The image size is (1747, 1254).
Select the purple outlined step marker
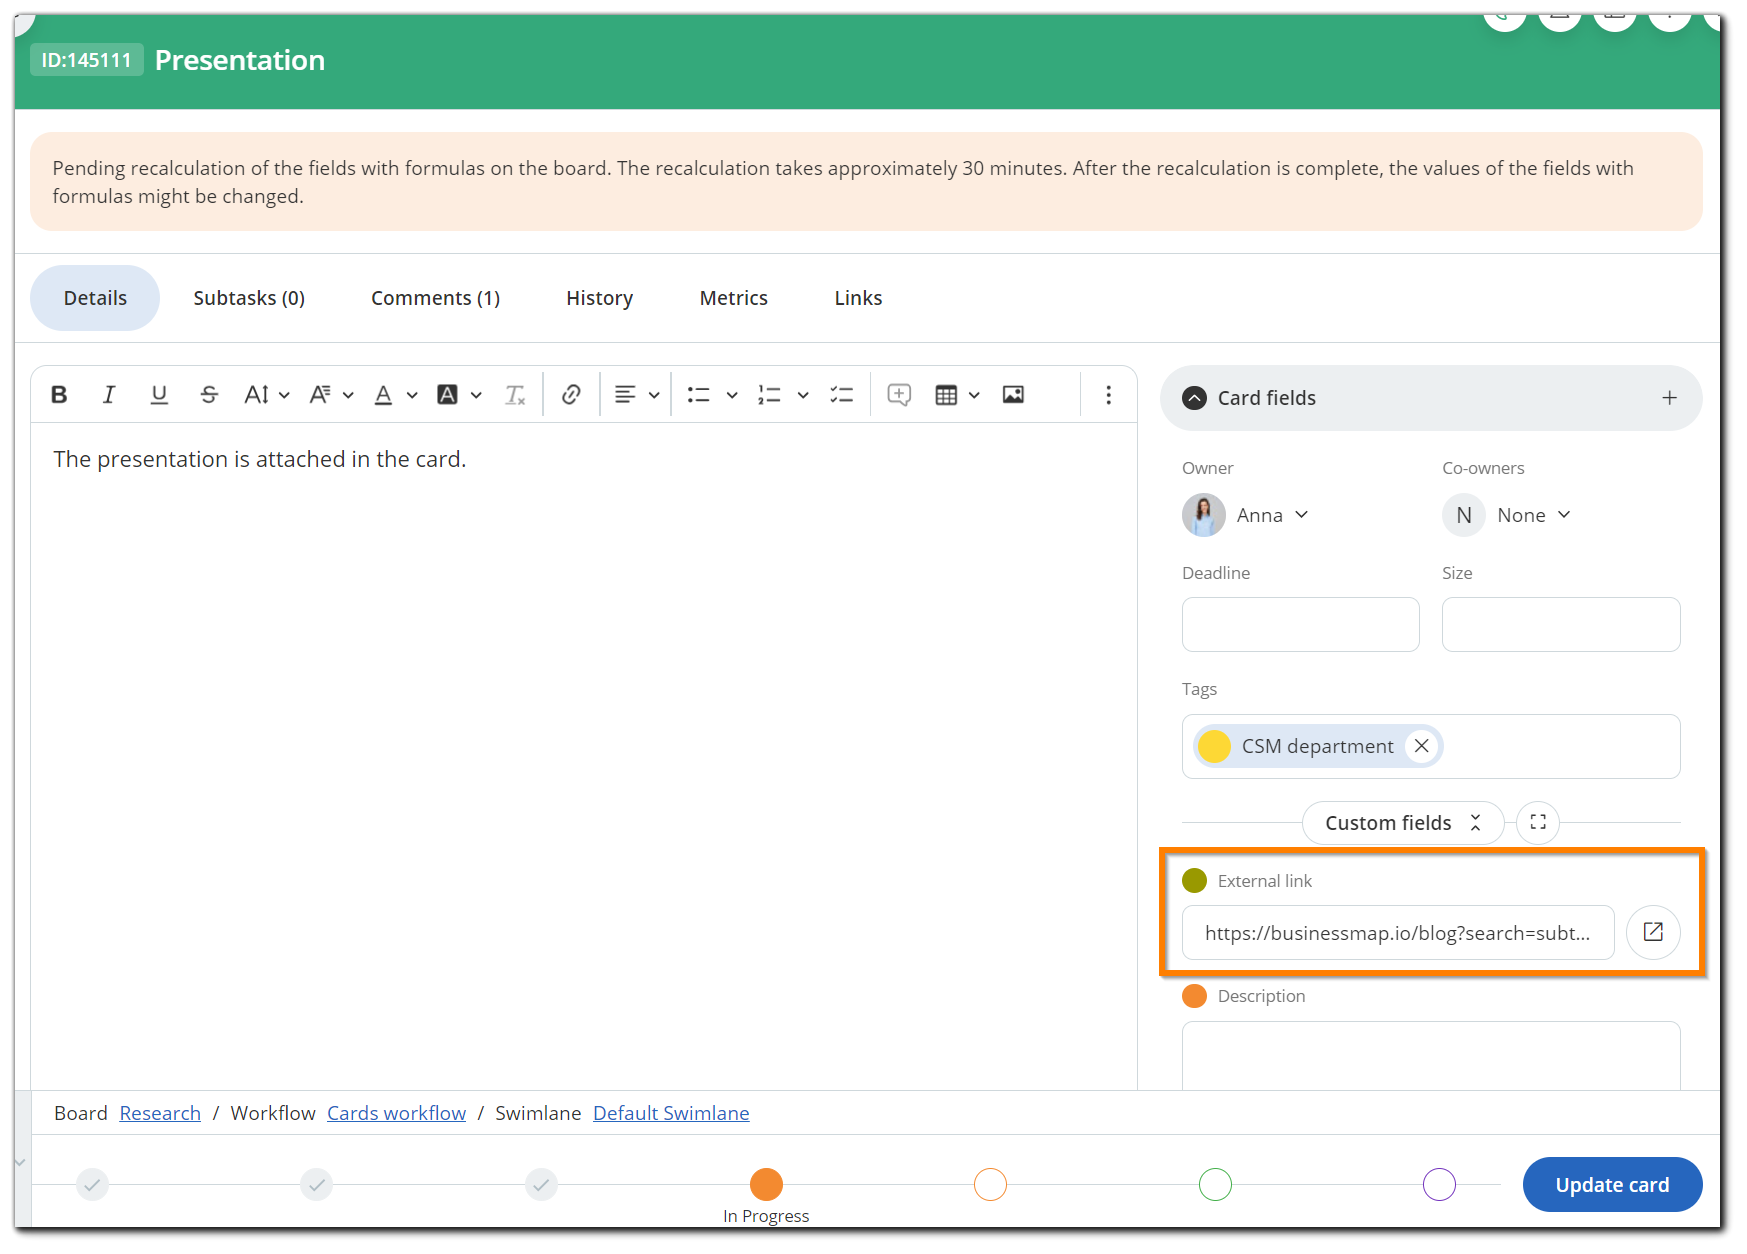tap(1439, 1185)
